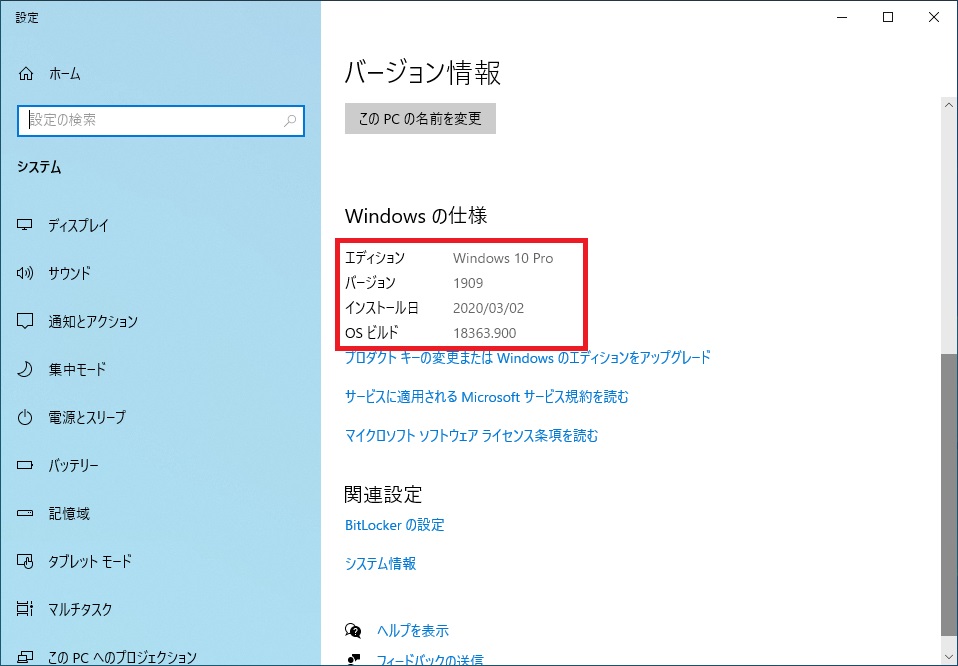The image size is (958, 666).
Task: Click the システム category heading
Action: click(39, 167)
